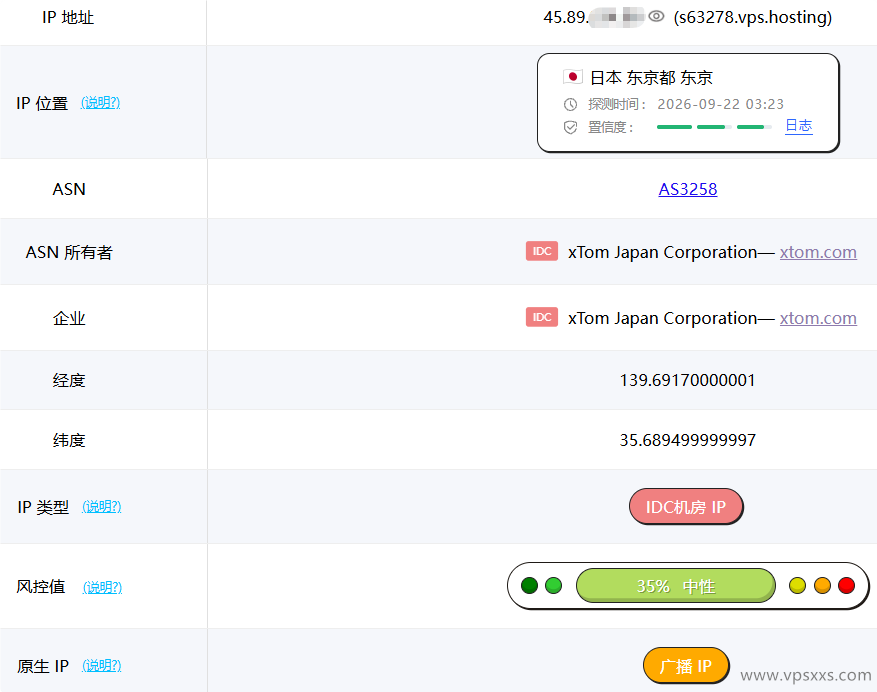This screenshot has width=877, height=692.
Task: Click the longitude value 139.69170000001
Action: 687,380
